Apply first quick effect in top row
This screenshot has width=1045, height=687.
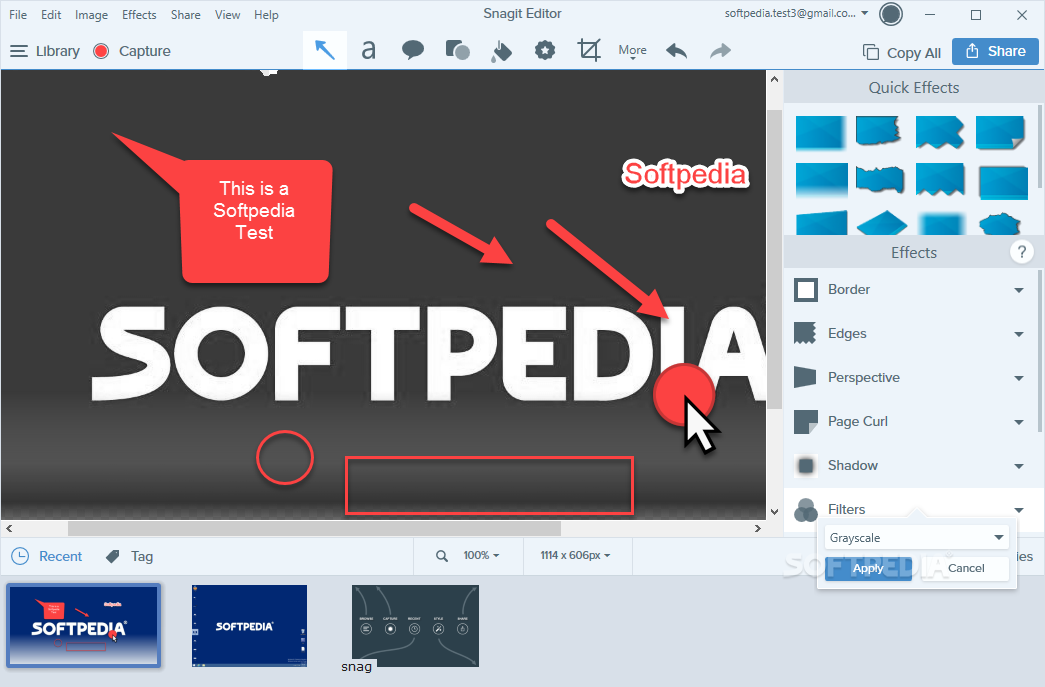(x=820, y=131)
